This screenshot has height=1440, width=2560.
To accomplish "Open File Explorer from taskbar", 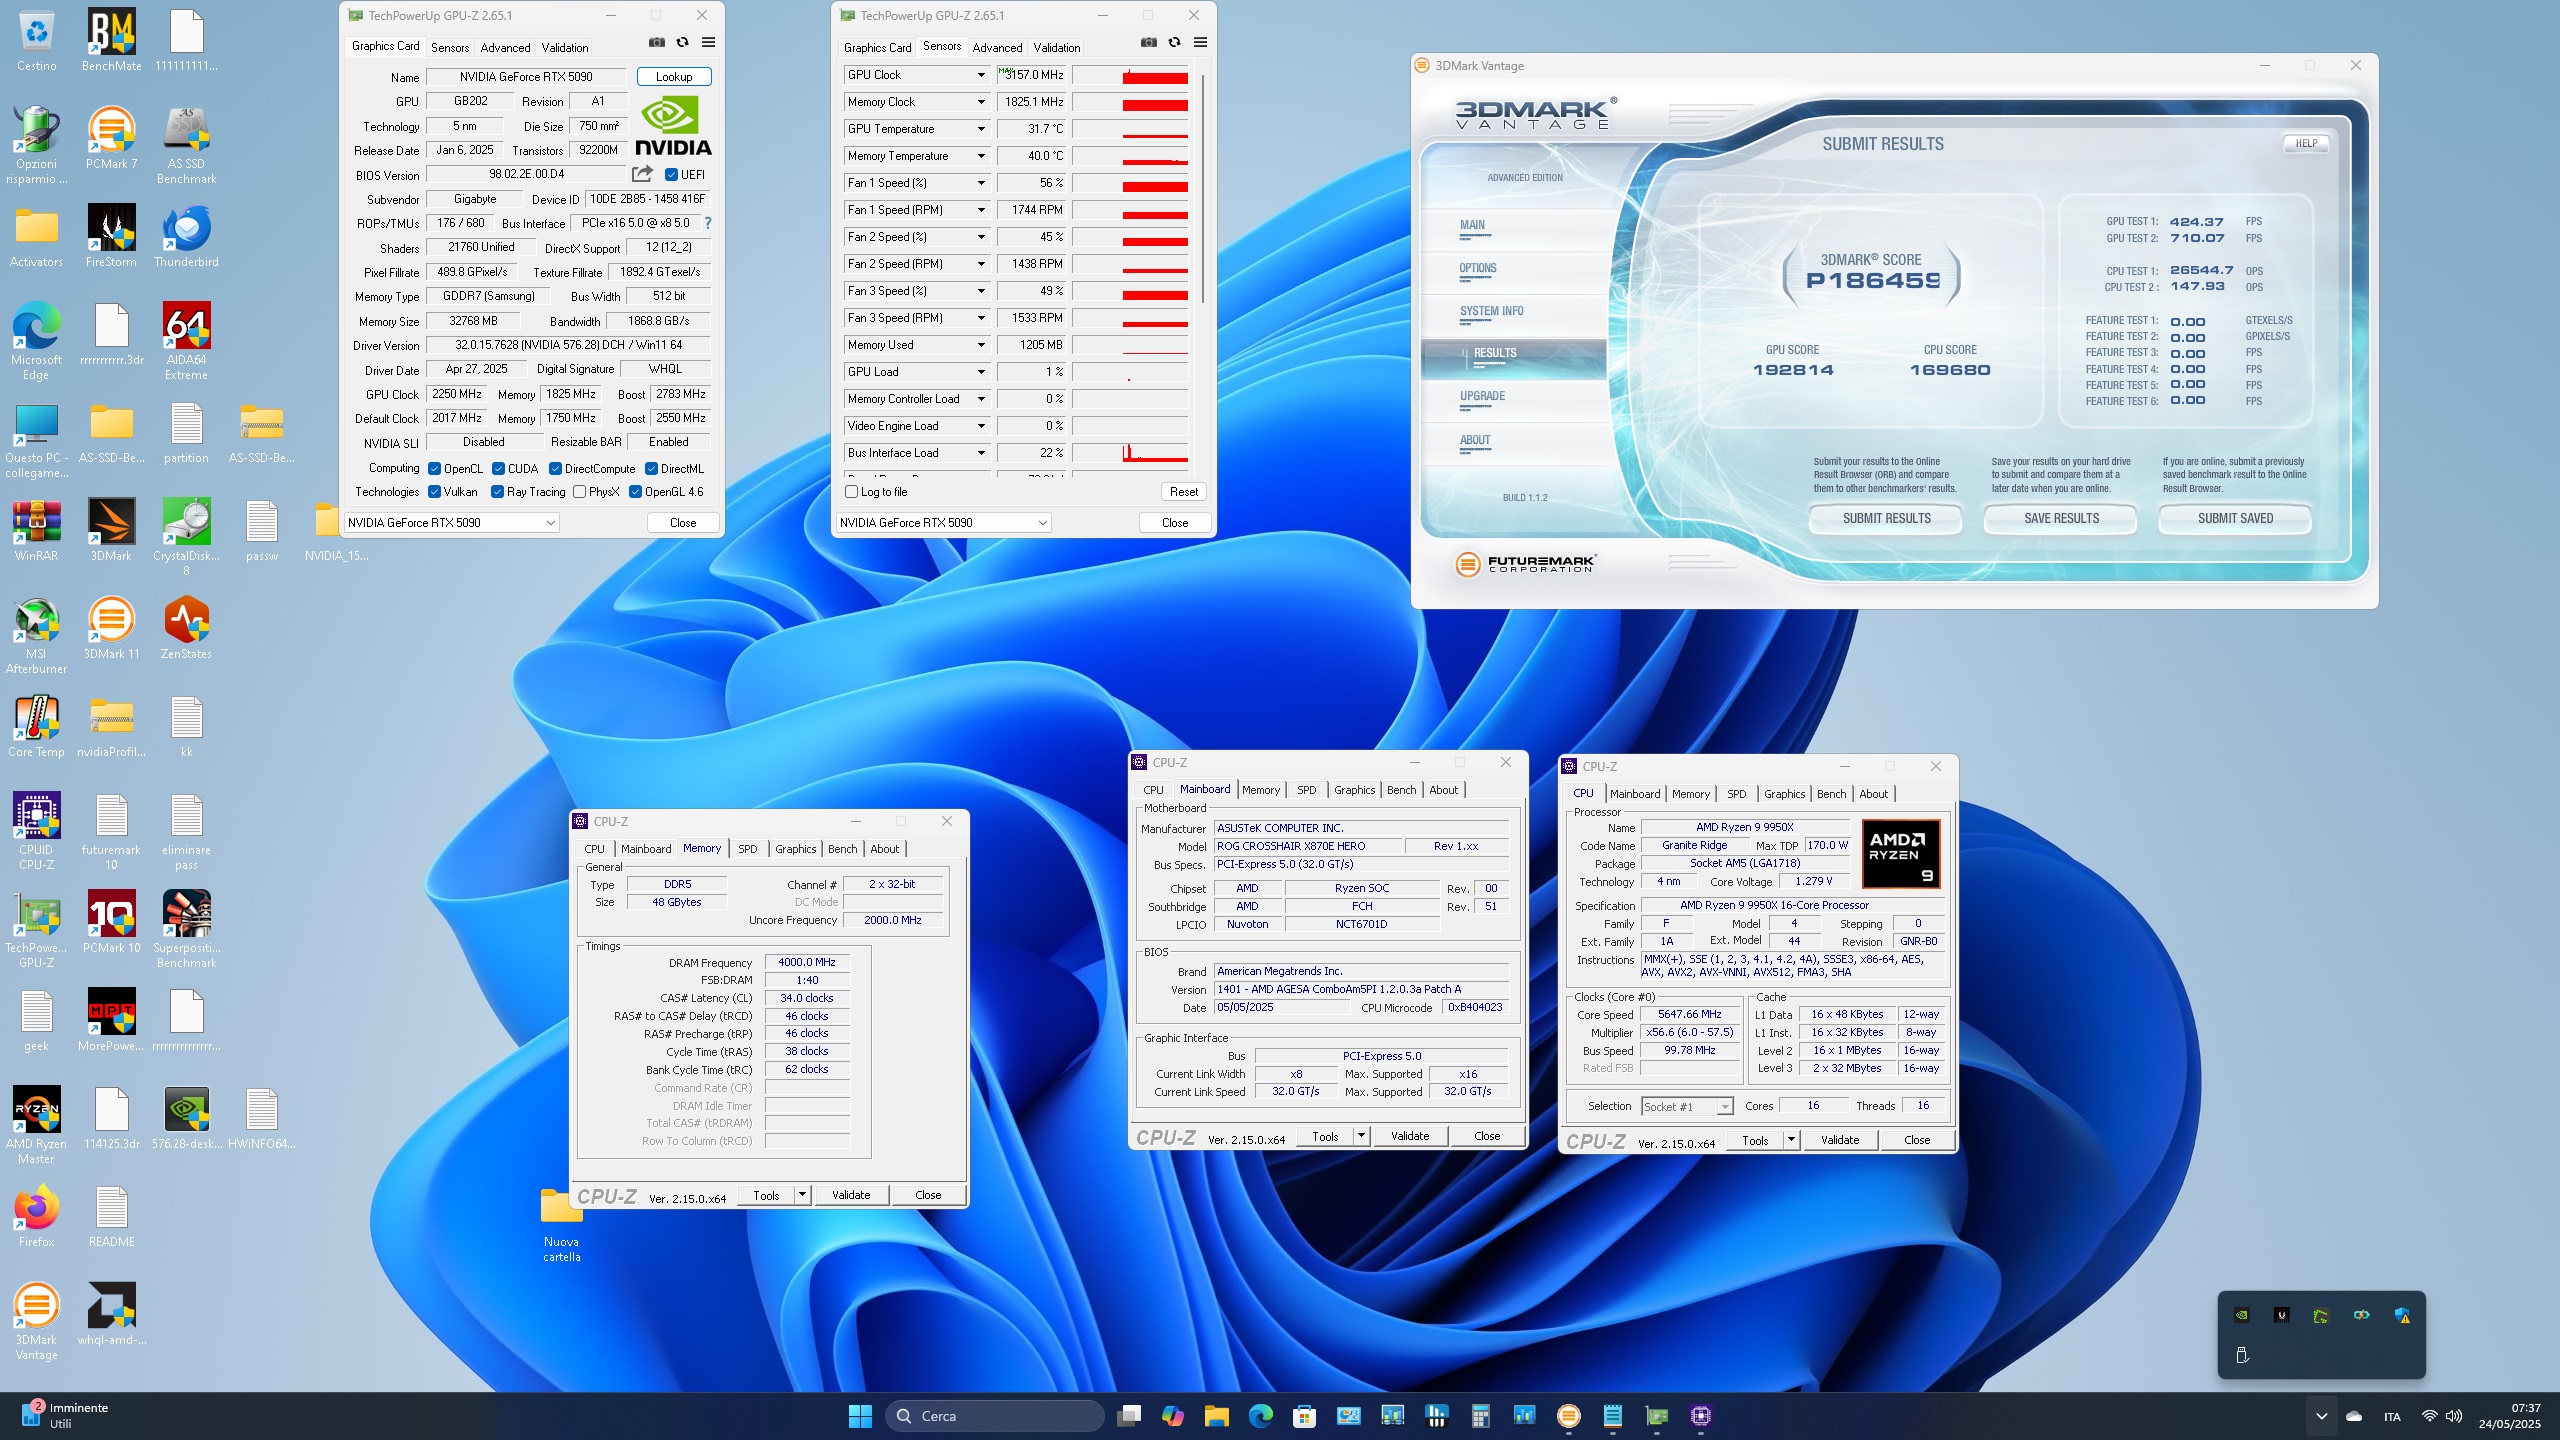I will (1215, 1416).
